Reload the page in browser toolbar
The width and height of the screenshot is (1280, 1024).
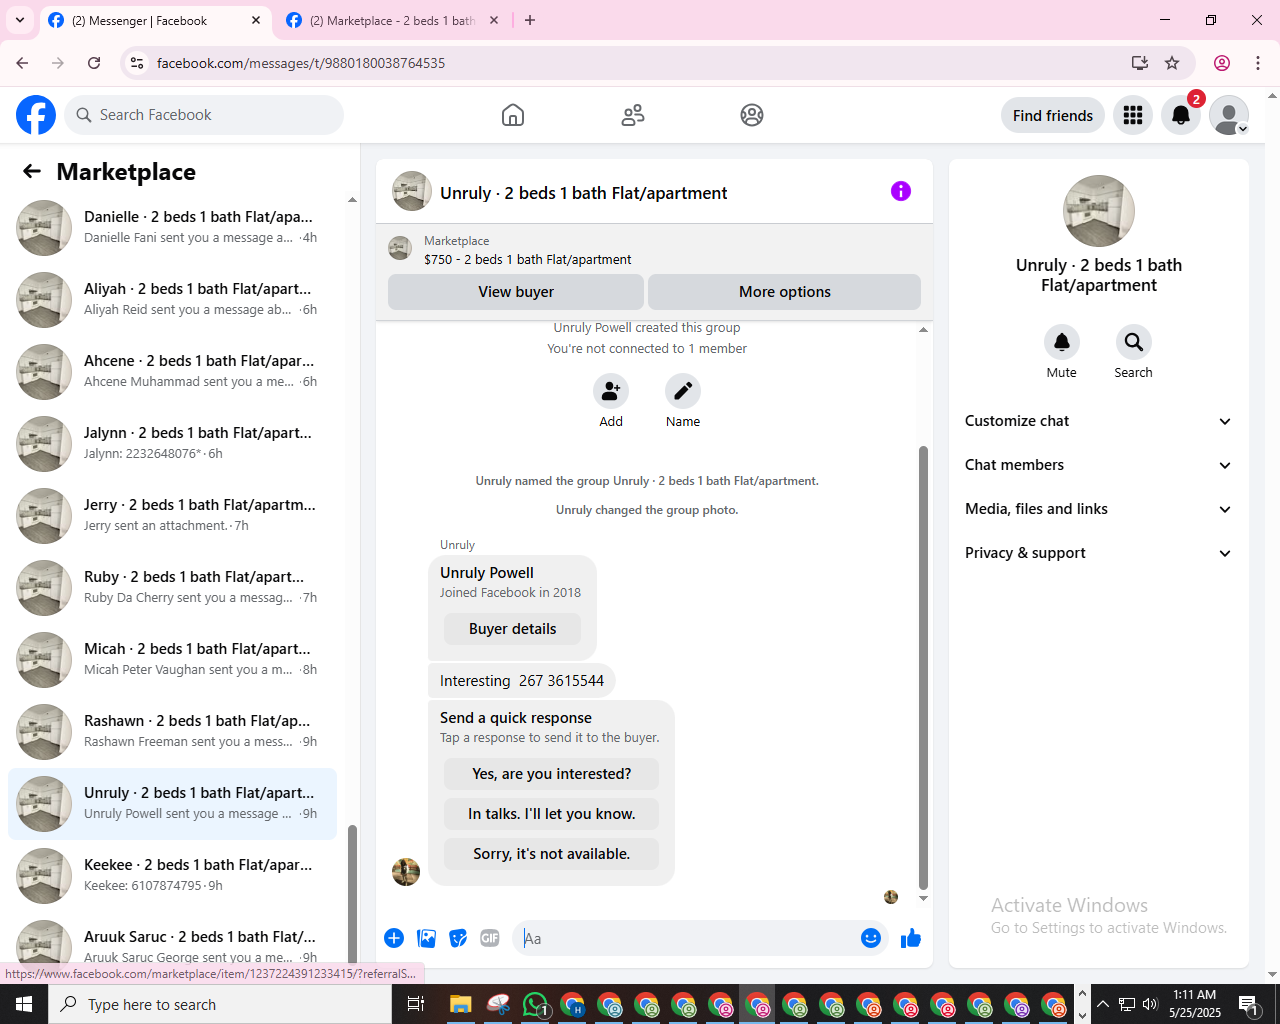(94, 63)
